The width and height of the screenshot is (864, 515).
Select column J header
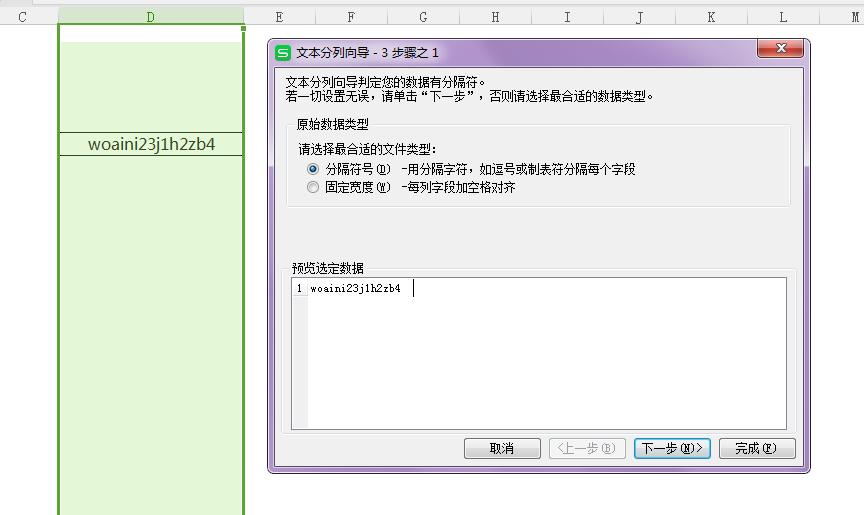(x=639, y=17)
